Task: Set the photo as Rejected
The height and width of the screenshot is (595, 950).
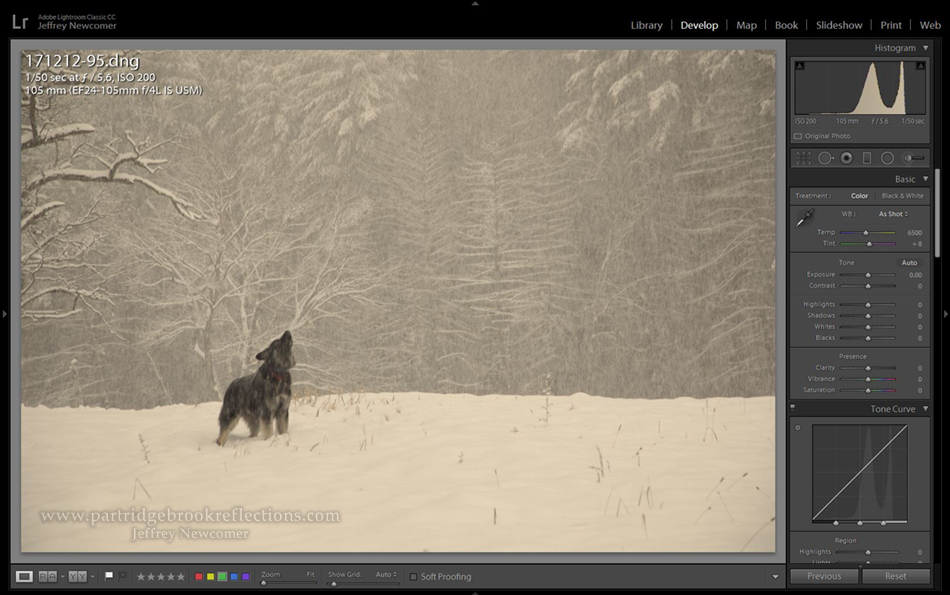Action: pyautogui.click(x=122, y=576)
